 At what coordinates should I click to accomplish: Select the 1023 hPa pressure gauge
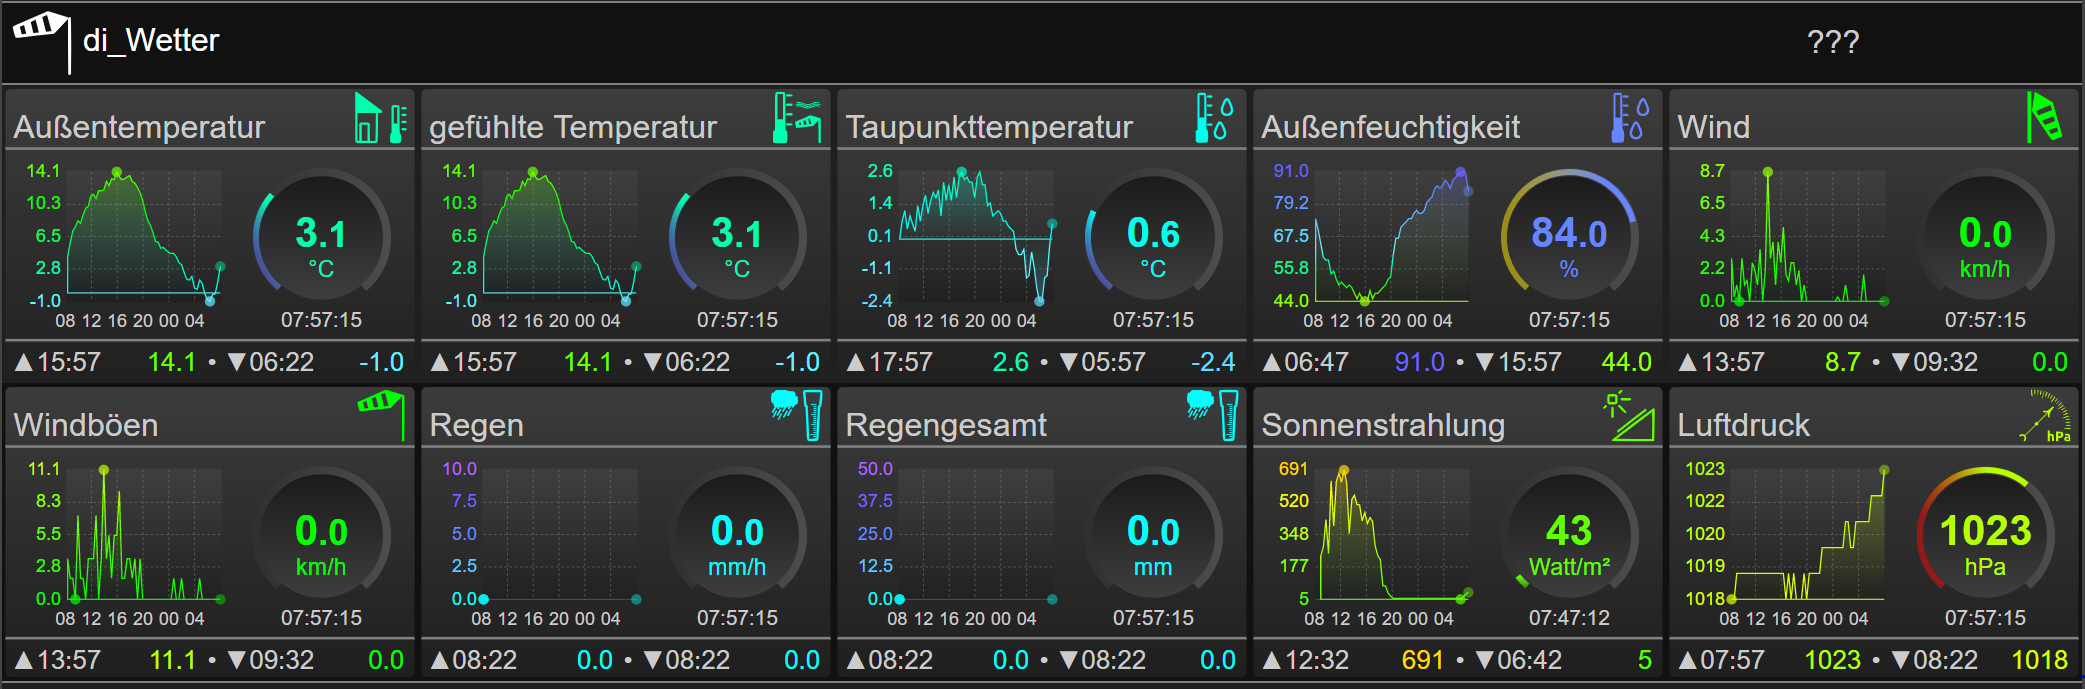tap(1985, 534)
